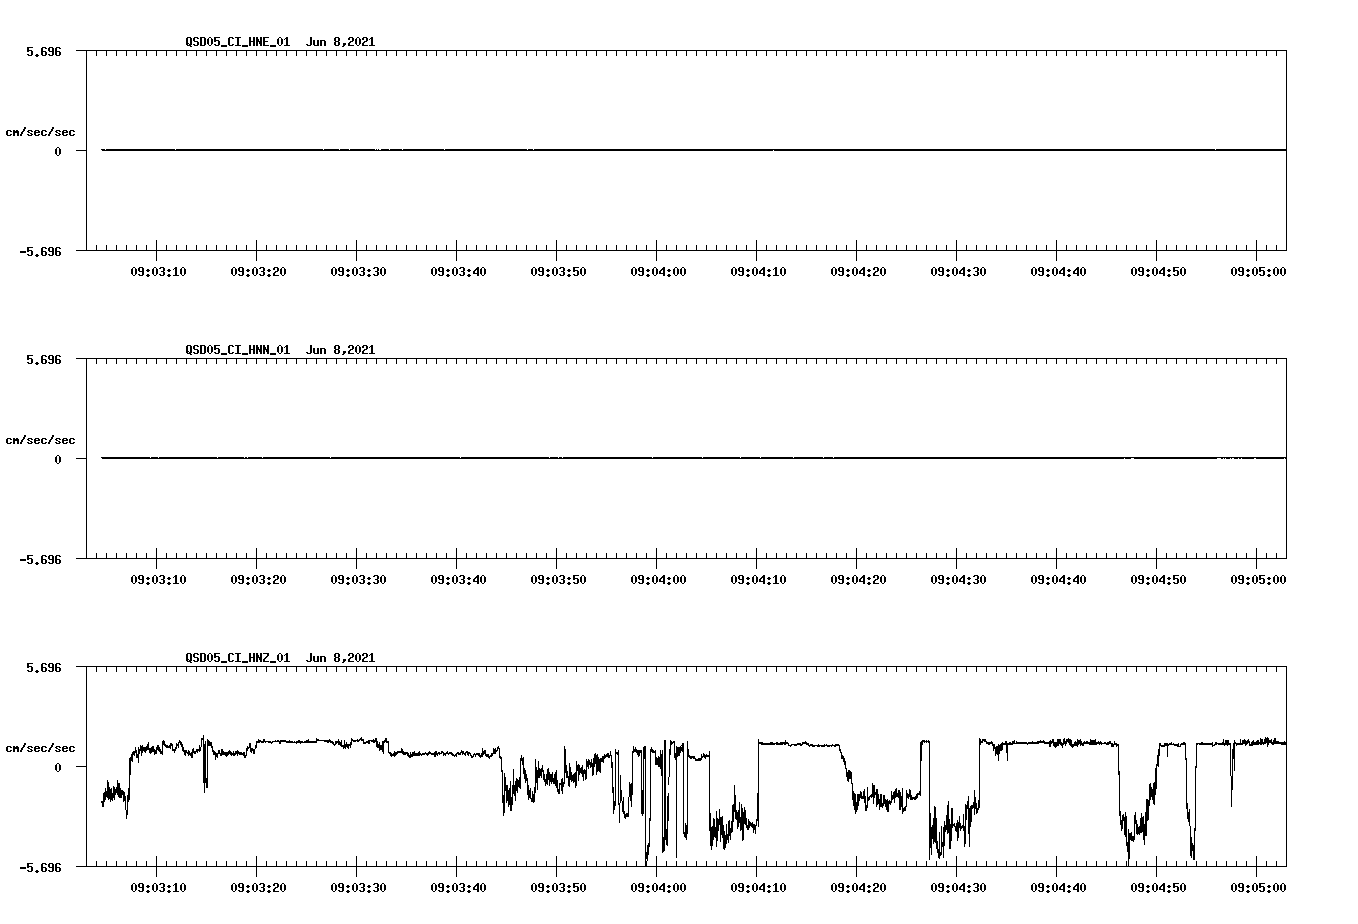
Task: Select 09:03:50 tick label below HNN plot
Action: [558, 580]
